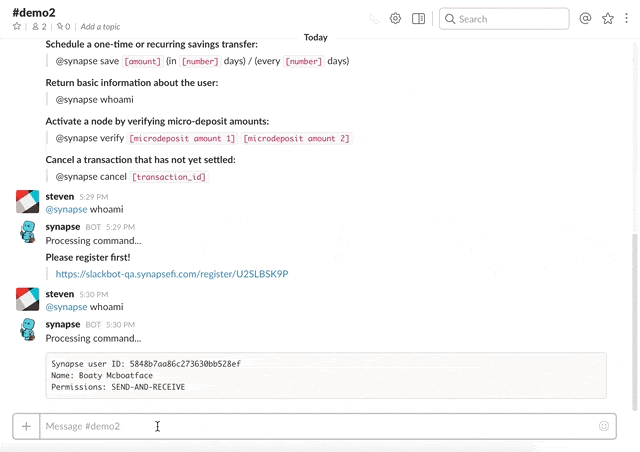View channel members count
The height and width of the screenshot is (452, 640).
pyautogui.click(x=38, y=27)
